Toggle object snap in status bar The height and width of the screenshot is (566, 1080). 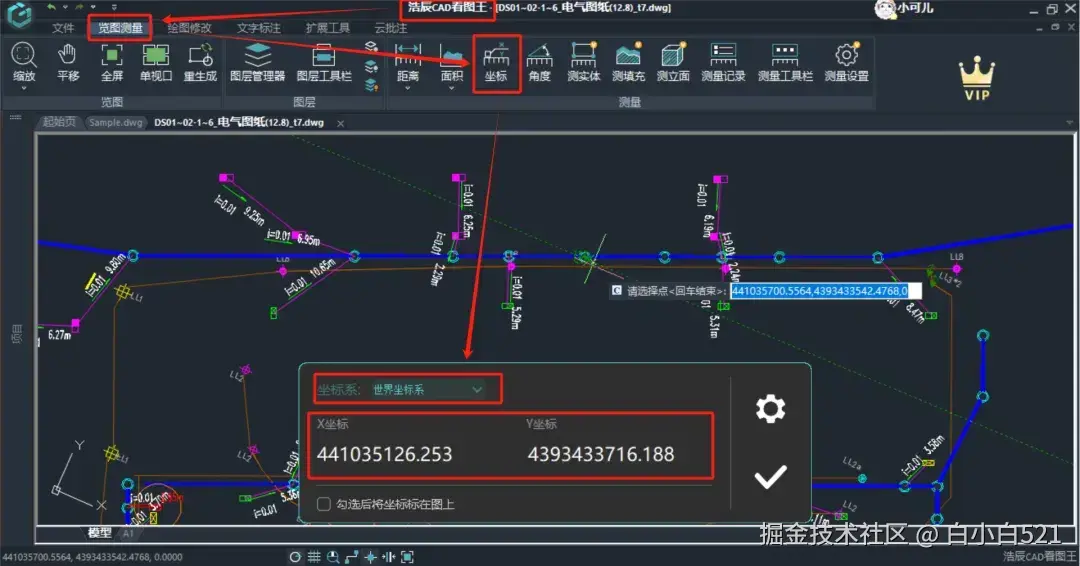[x=371, y=557]
